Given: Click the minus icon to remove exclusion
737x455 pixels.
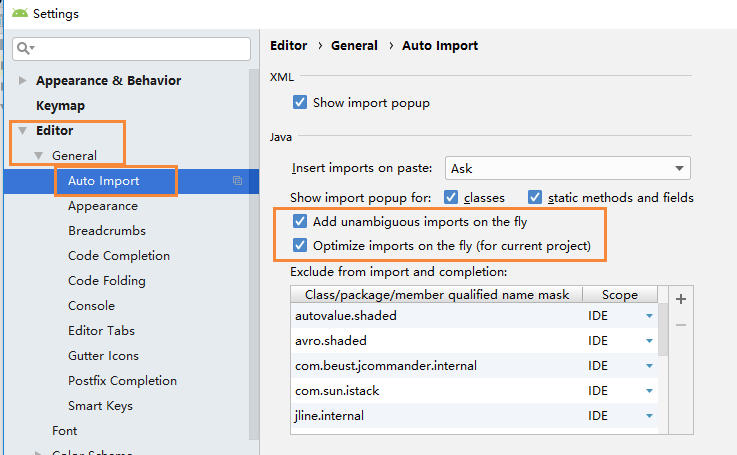Looking at the screenshot, I should 681,324.
